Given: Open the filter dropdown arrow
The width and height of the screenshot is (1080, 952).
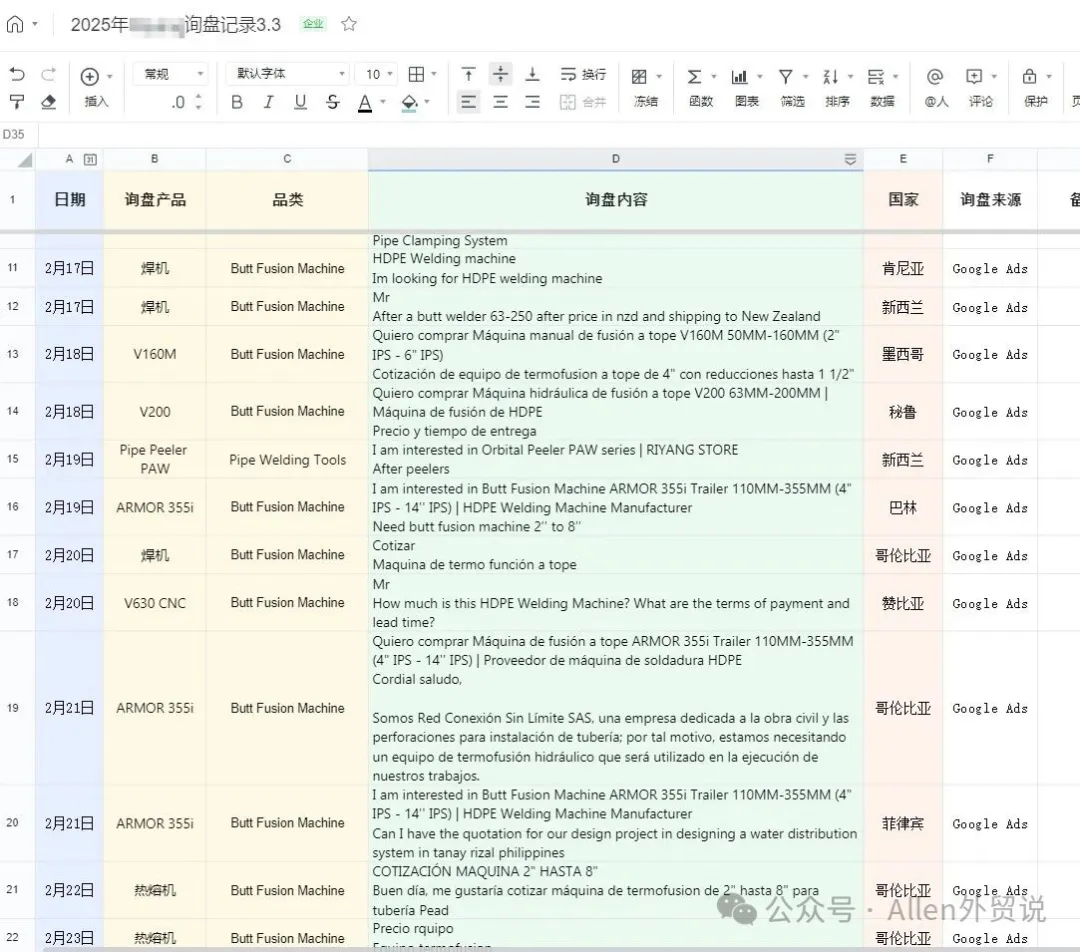Looking at the screenshot, I should pyautogui.click(x=805, y=76).
